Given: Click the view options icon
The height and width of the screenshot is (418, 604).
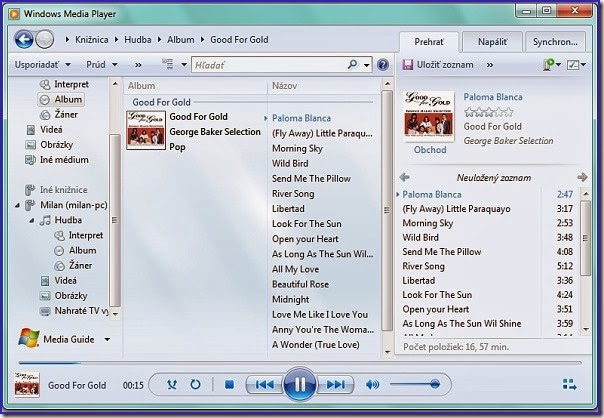Looking at the screenshot, I should (168, 64).
